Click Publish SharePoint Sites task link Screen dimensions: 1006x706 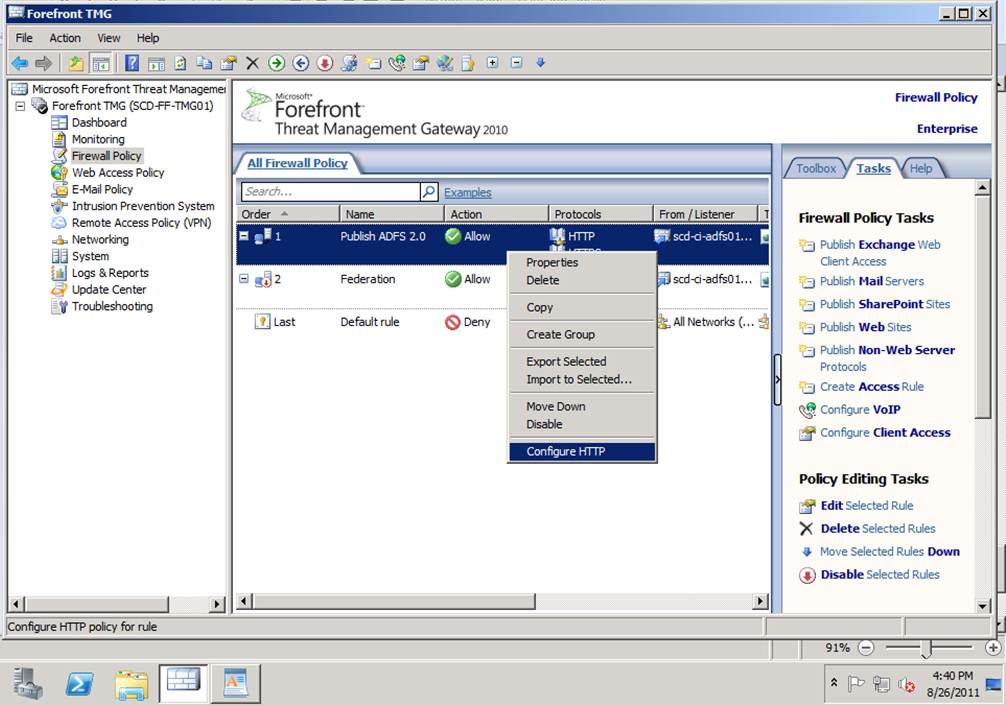coord(885,304)
